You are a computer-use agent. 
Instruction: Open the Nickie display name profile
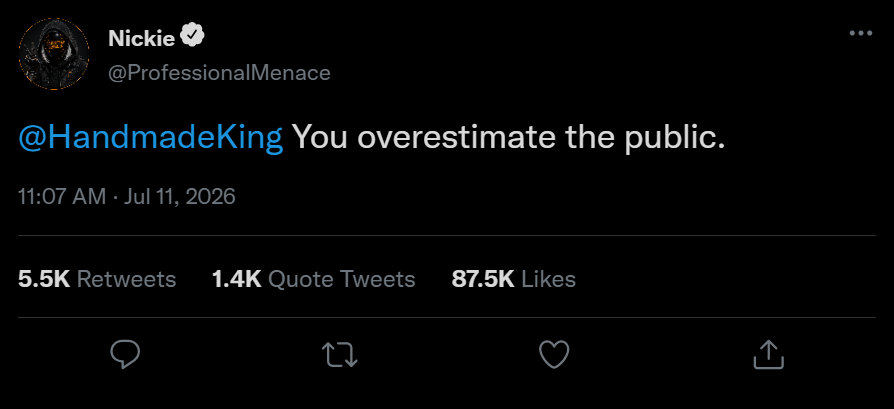pyautogui.click(x=141, y=38)
